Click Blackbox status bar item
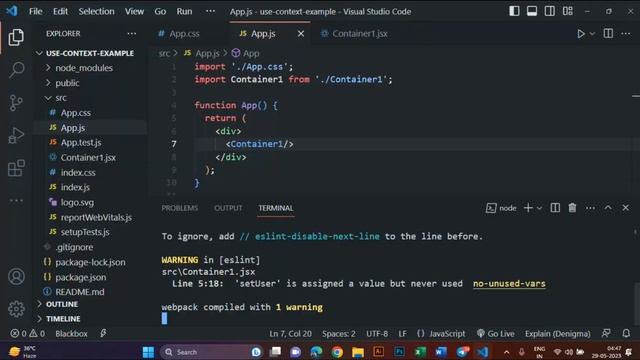 point(71,333)
